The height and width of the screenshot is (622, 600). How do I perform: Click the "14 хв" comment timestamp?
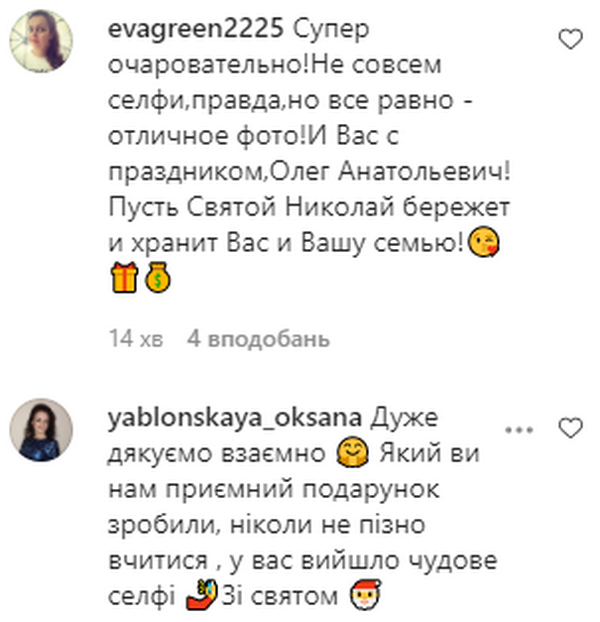pos(136,339)
